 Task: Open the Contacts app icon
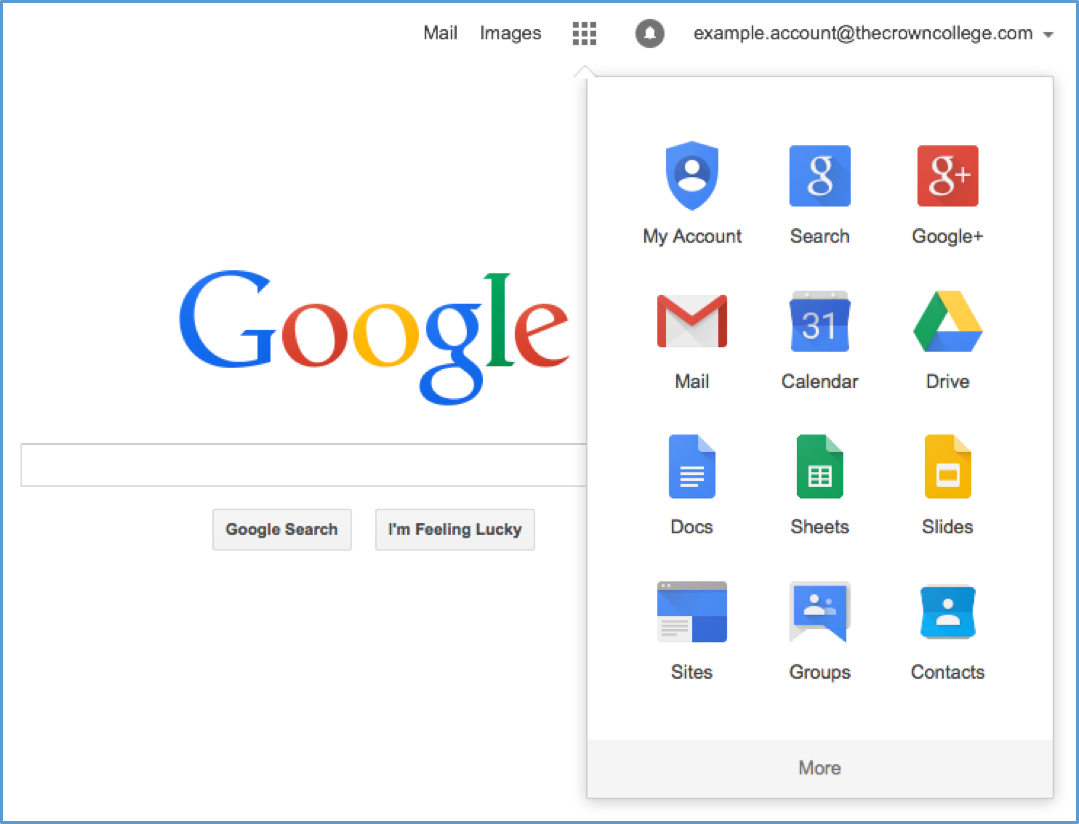tap(948, 612)
